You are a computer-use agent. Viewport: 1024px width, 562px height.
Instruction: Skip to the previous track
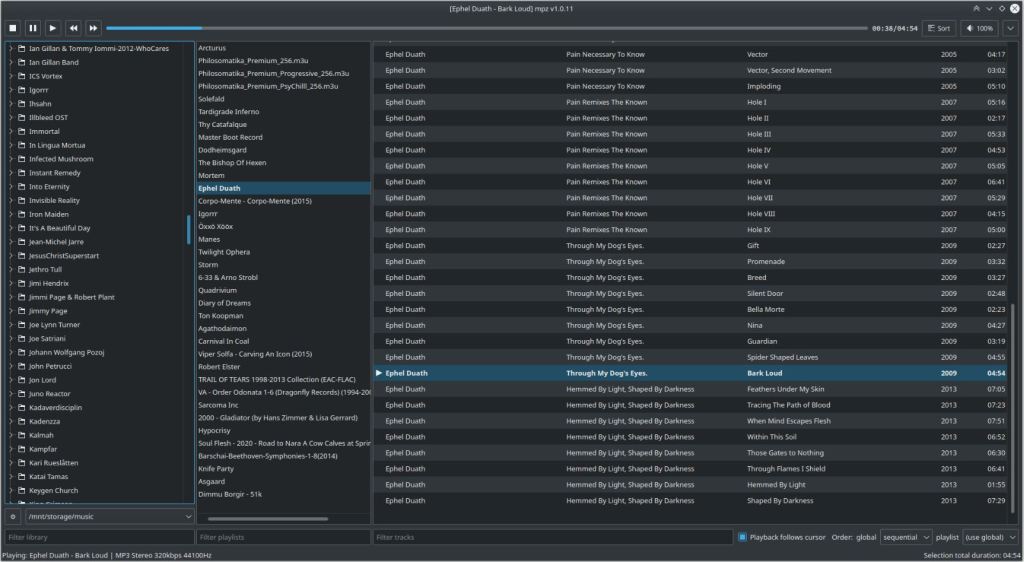[x=73, y=28]
